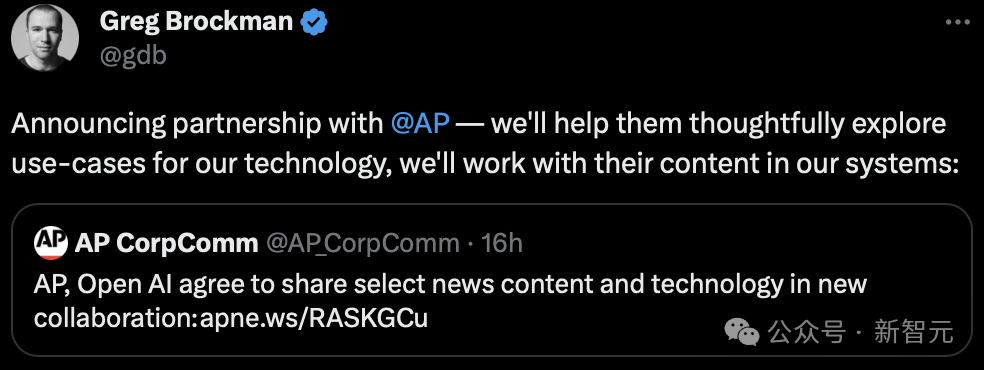Screen dimensions: 984x370
Task: Open the AP CorpComm account name
Action: 166,243
